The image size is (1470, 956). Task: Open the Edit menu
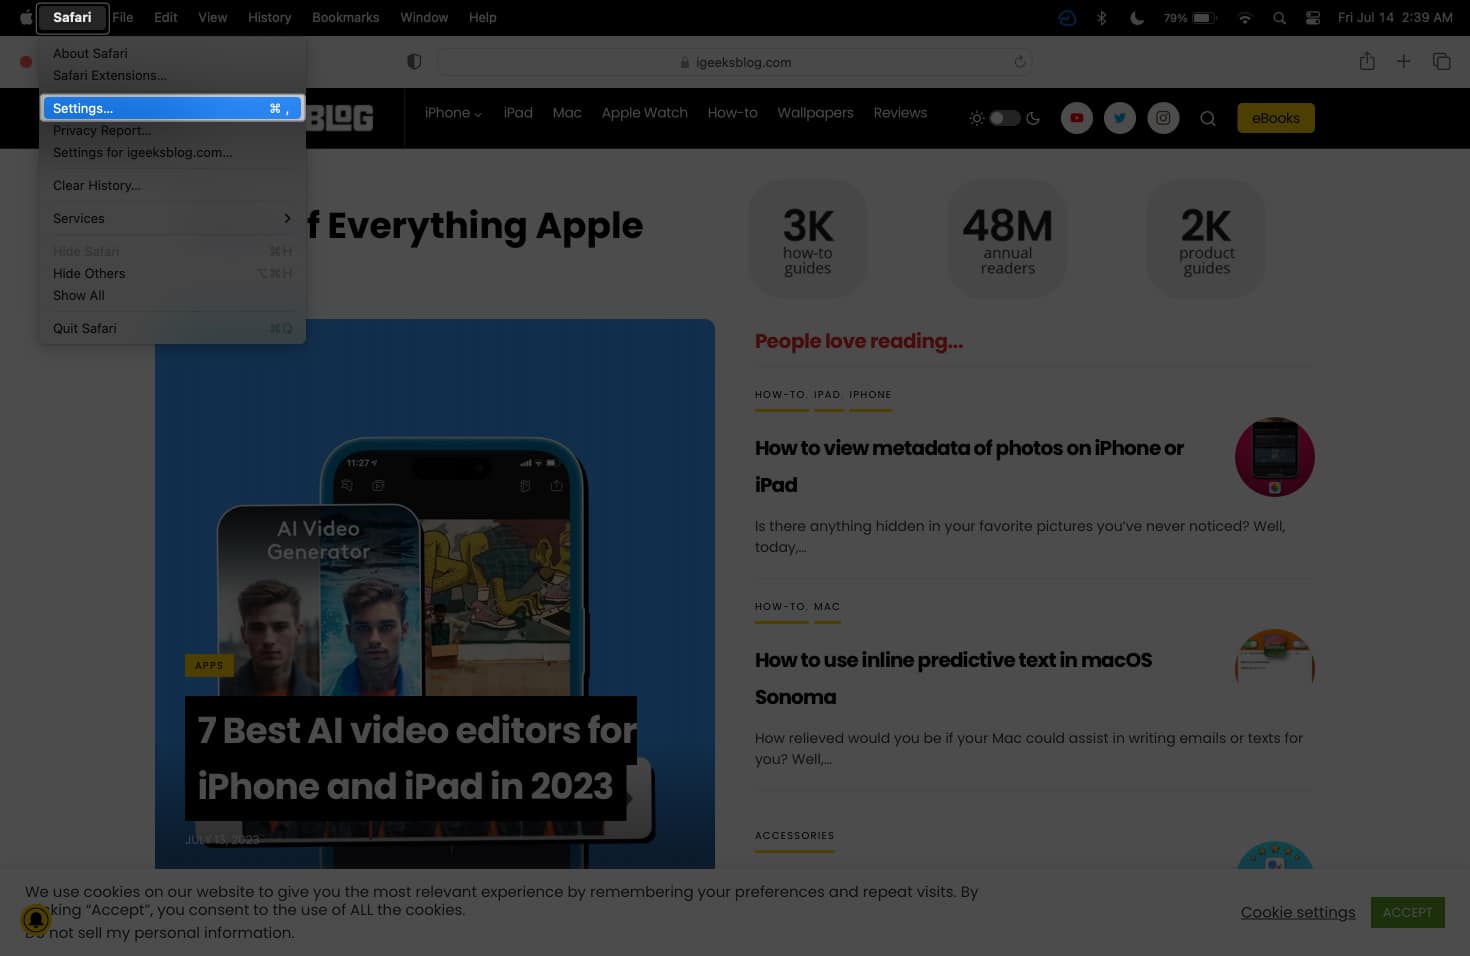coord(166,17)
